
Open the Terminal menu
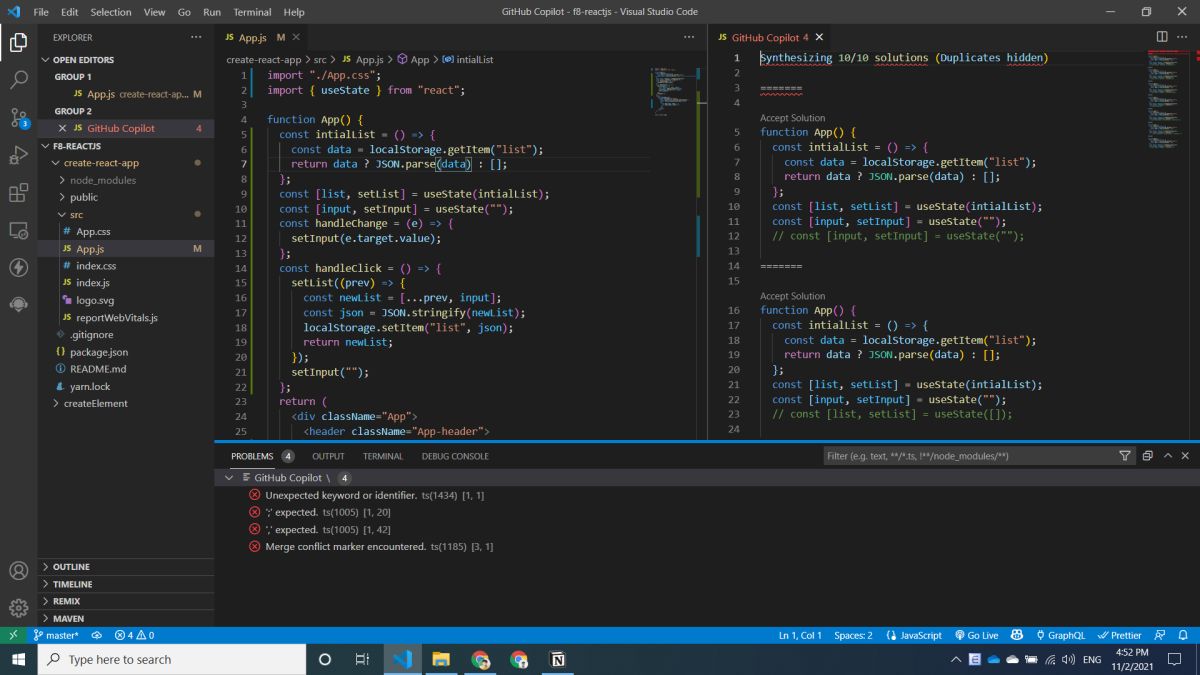(x=252, y=12)
